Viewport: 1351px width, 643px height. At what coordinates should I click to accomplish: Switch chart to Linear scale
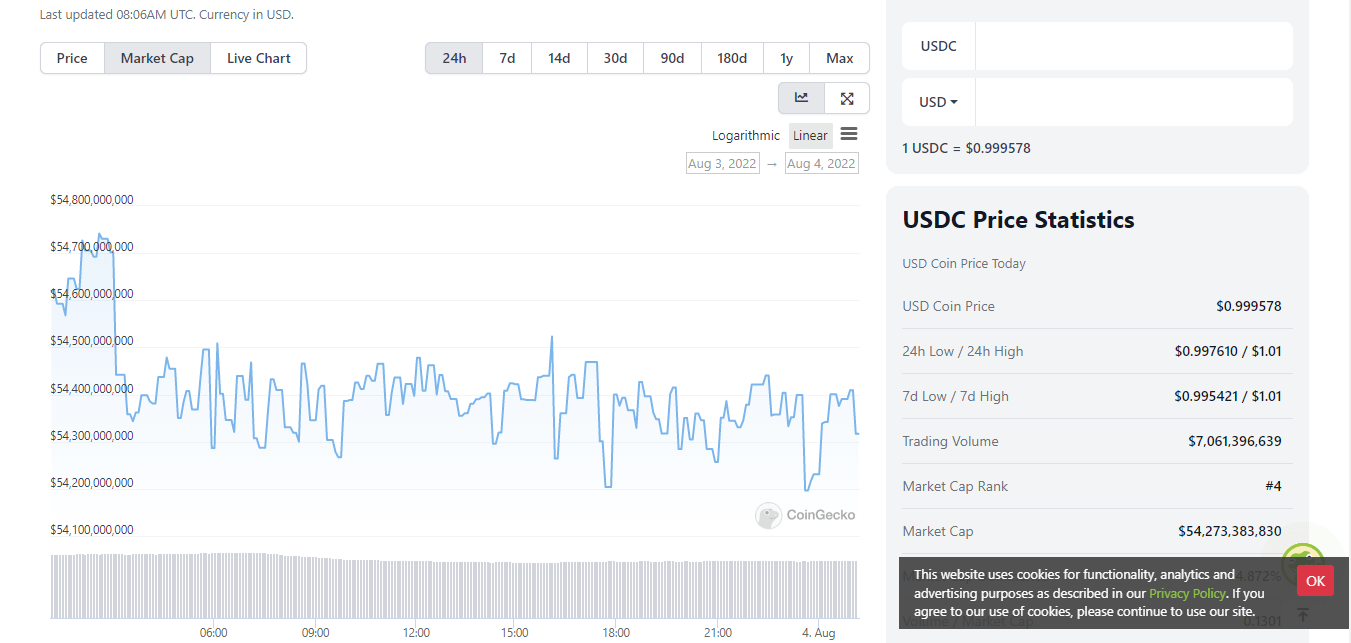pos(810,136)
